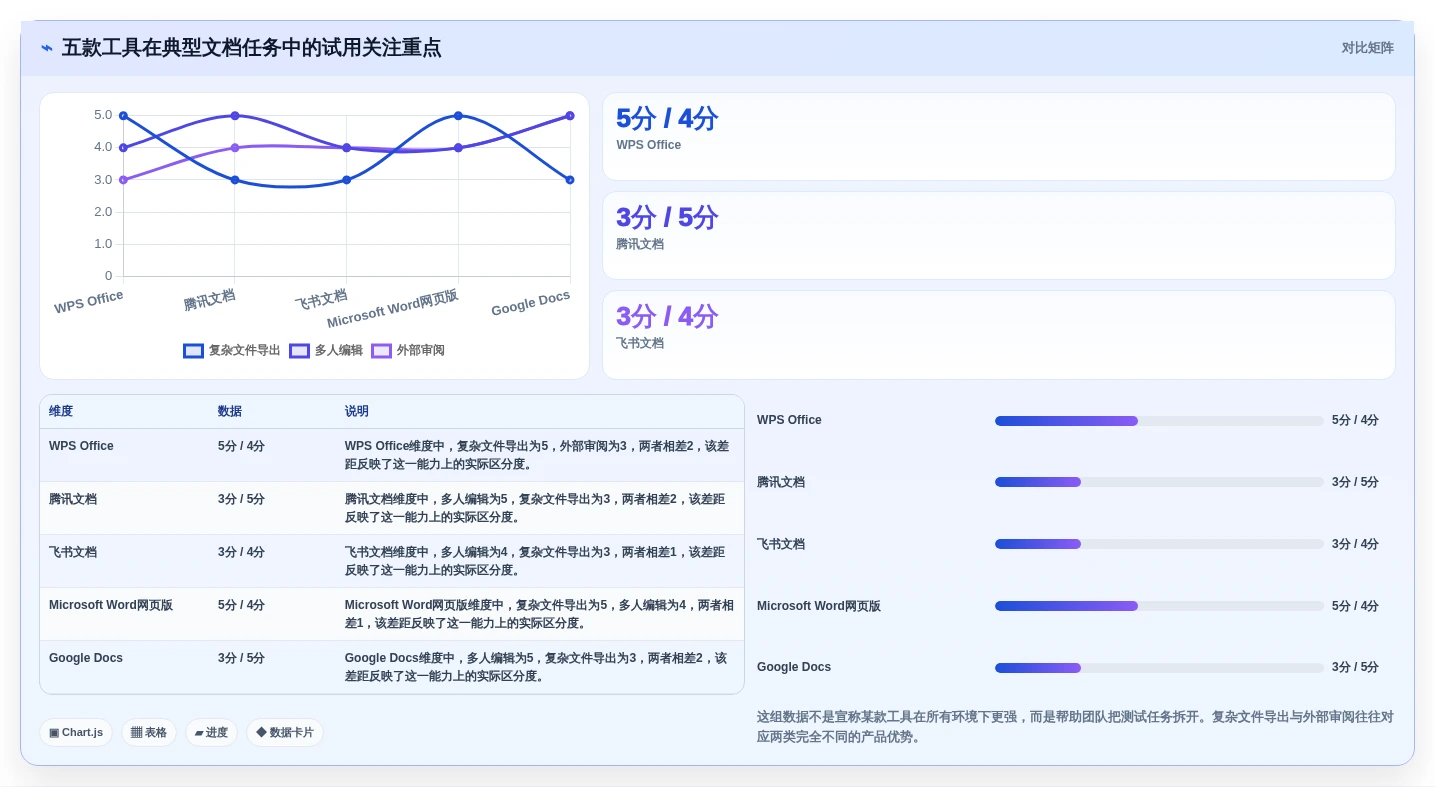This screenshot has width=1435, height=787.
Task: Select the 数据卡片 chip
Action: pyautogui.click(x=284, y=733)
